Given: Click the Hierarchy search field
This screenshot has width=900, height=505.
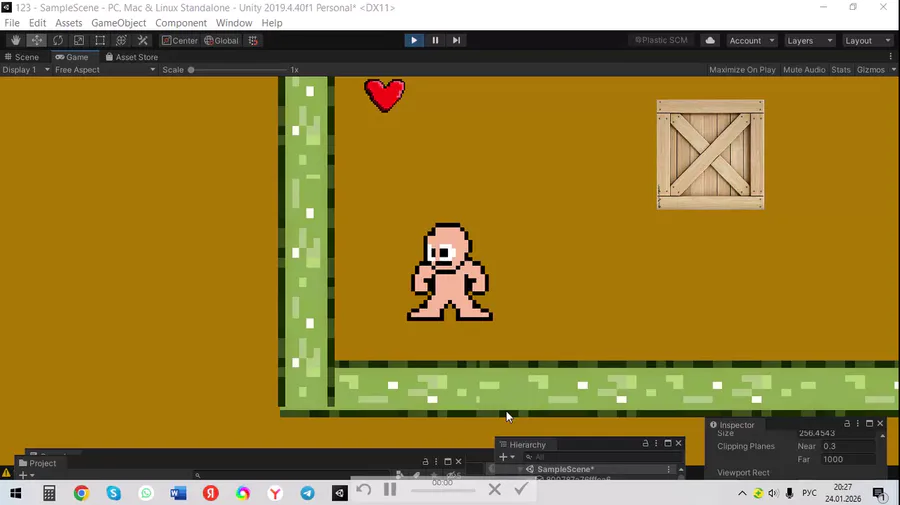Looking at the screenshot, I should (602, 457).
